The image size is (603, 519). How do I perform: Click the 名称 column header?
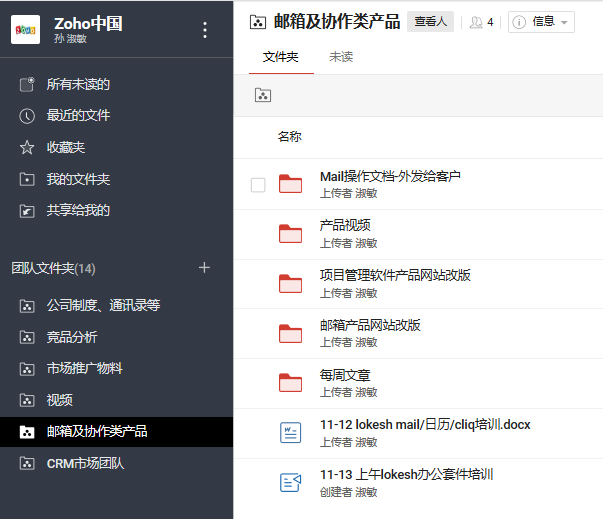289,137
